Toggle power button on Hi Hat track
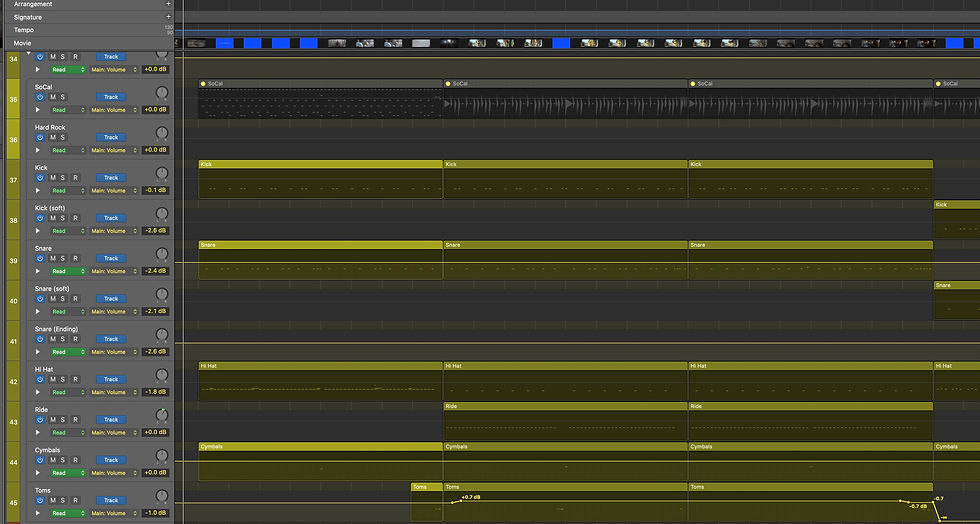The image size is (980, 524). [x=40, y=379]
